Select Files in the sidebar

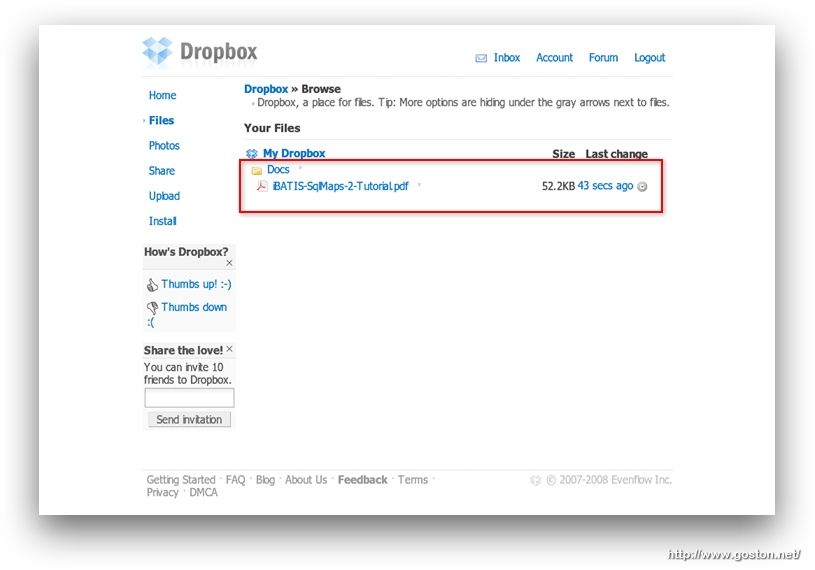coord(161,121)
